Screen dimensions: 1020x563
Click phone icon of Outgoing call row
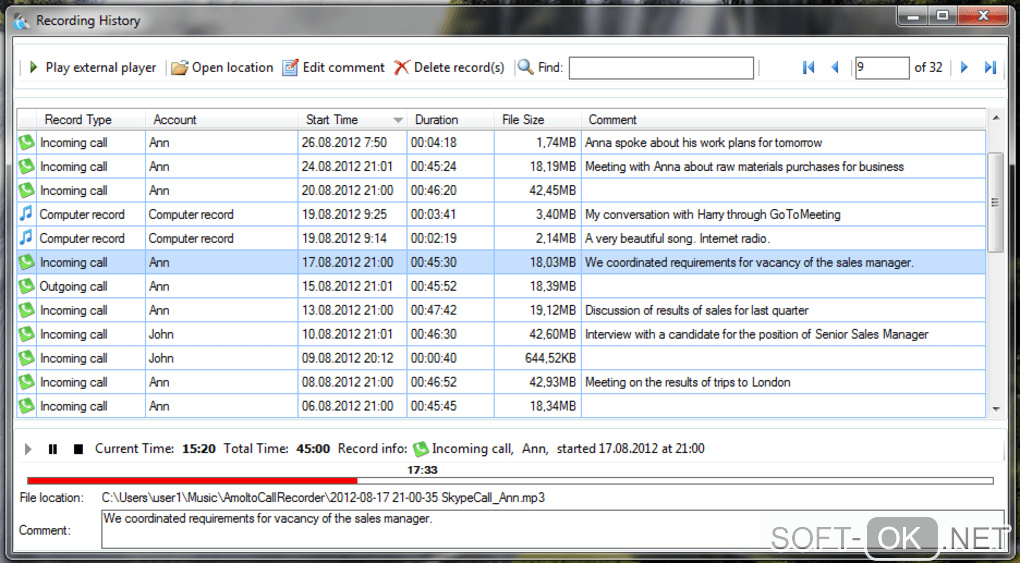tap(26, 286)
